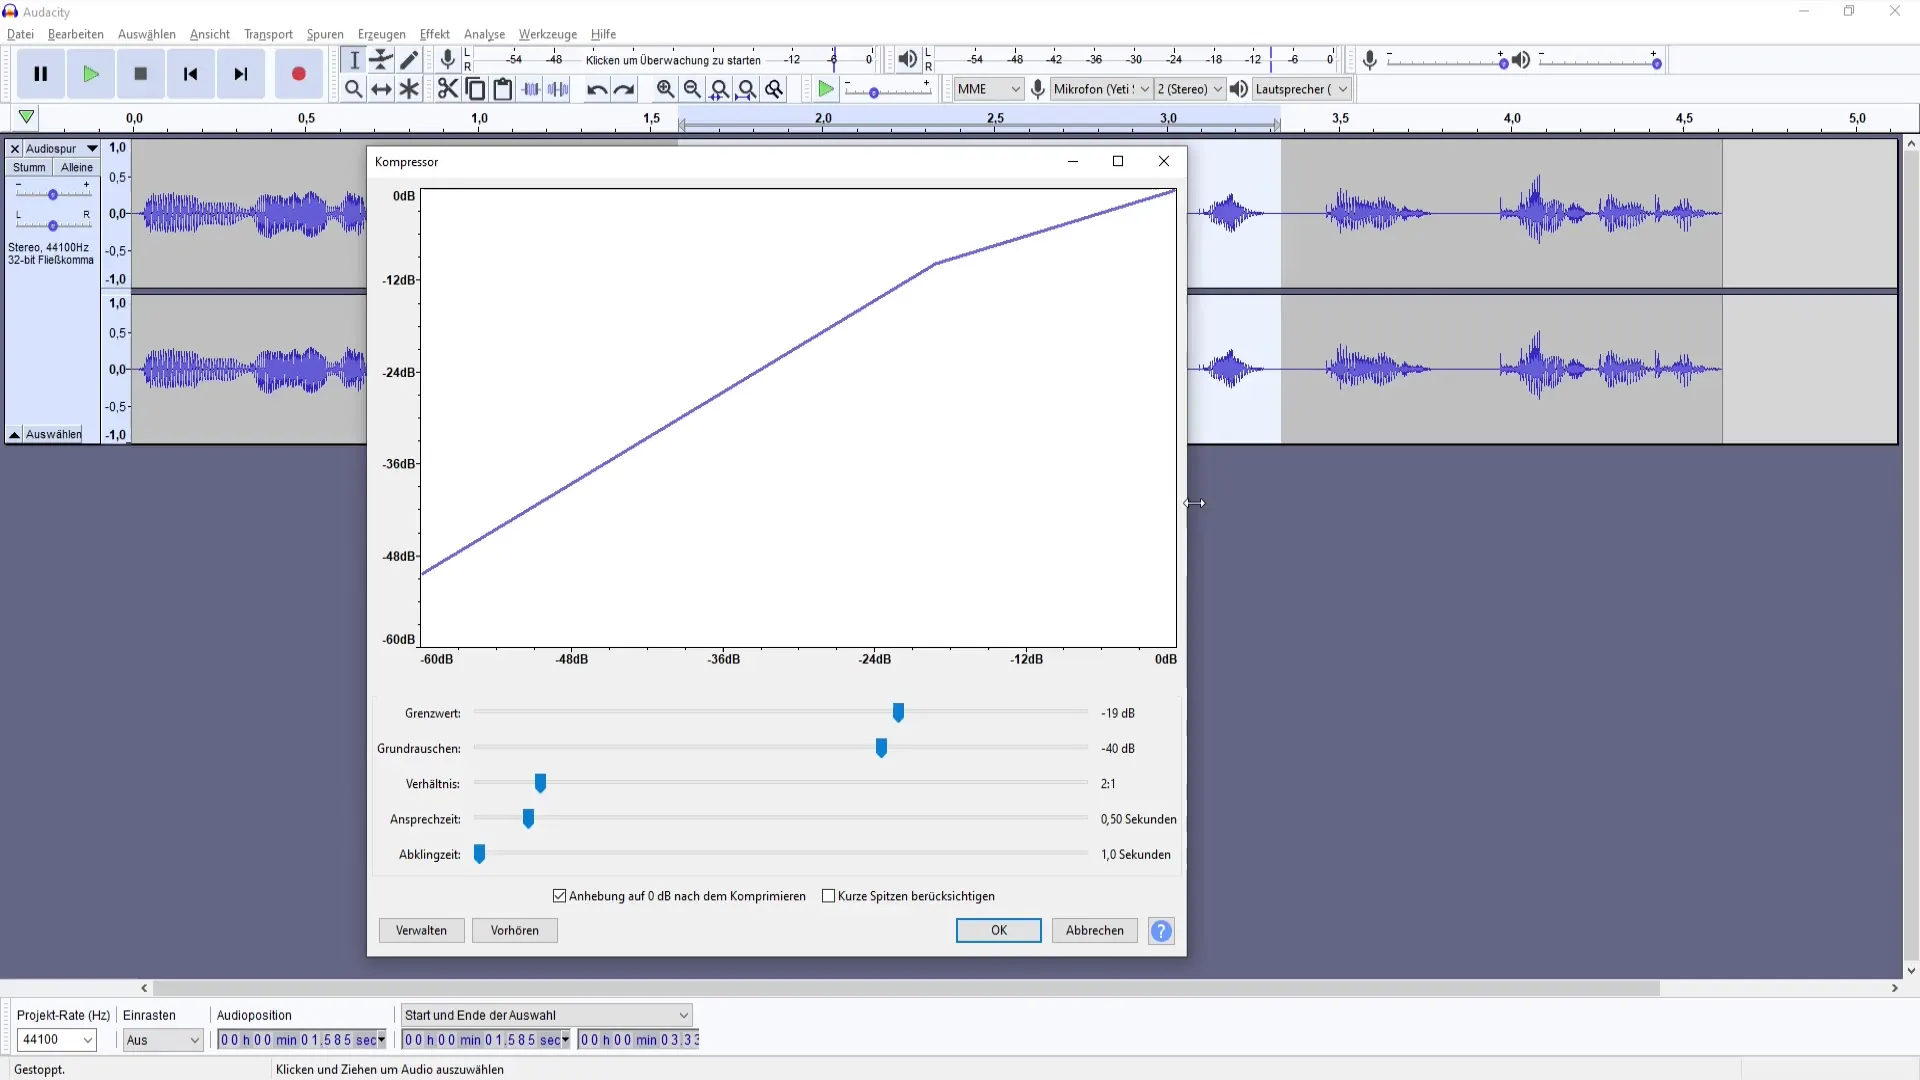Collapse the track with the bottom arrow
Screen dimensions: 1920x1080
coord(14,434)
